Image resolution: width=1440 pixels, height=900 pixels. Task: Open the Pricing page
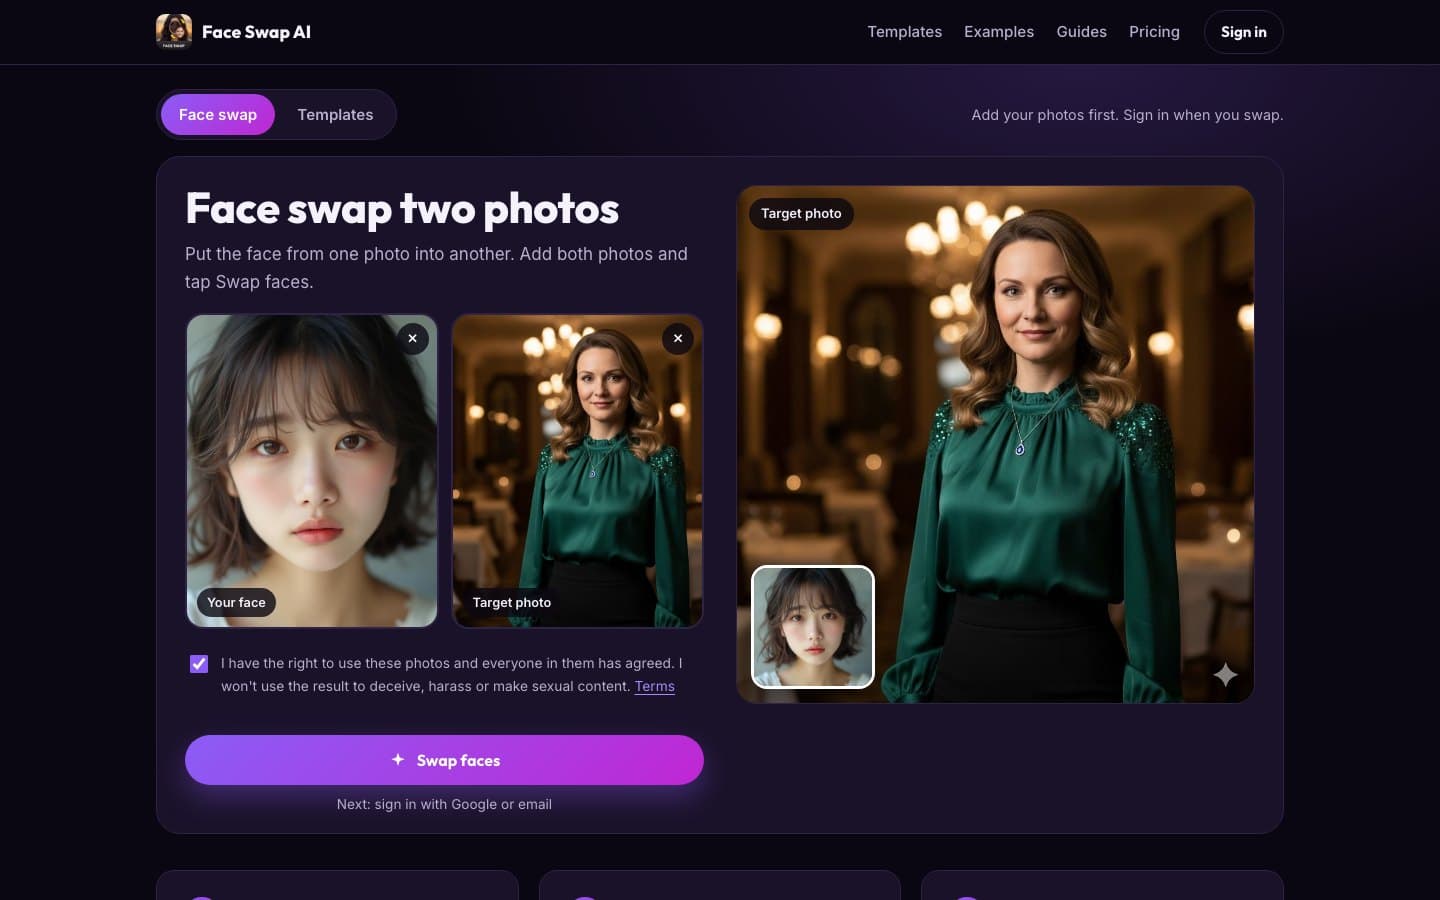pyautogui.click(x=1154, y=32)
